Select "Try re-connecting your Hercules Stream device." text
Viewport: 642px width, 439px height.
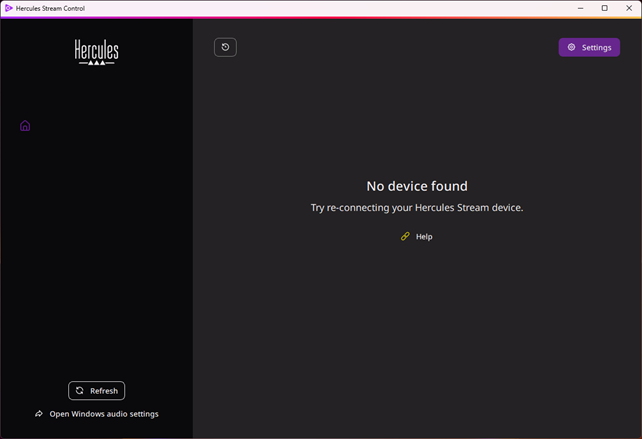pyautogui.click(x=417, y=208)
